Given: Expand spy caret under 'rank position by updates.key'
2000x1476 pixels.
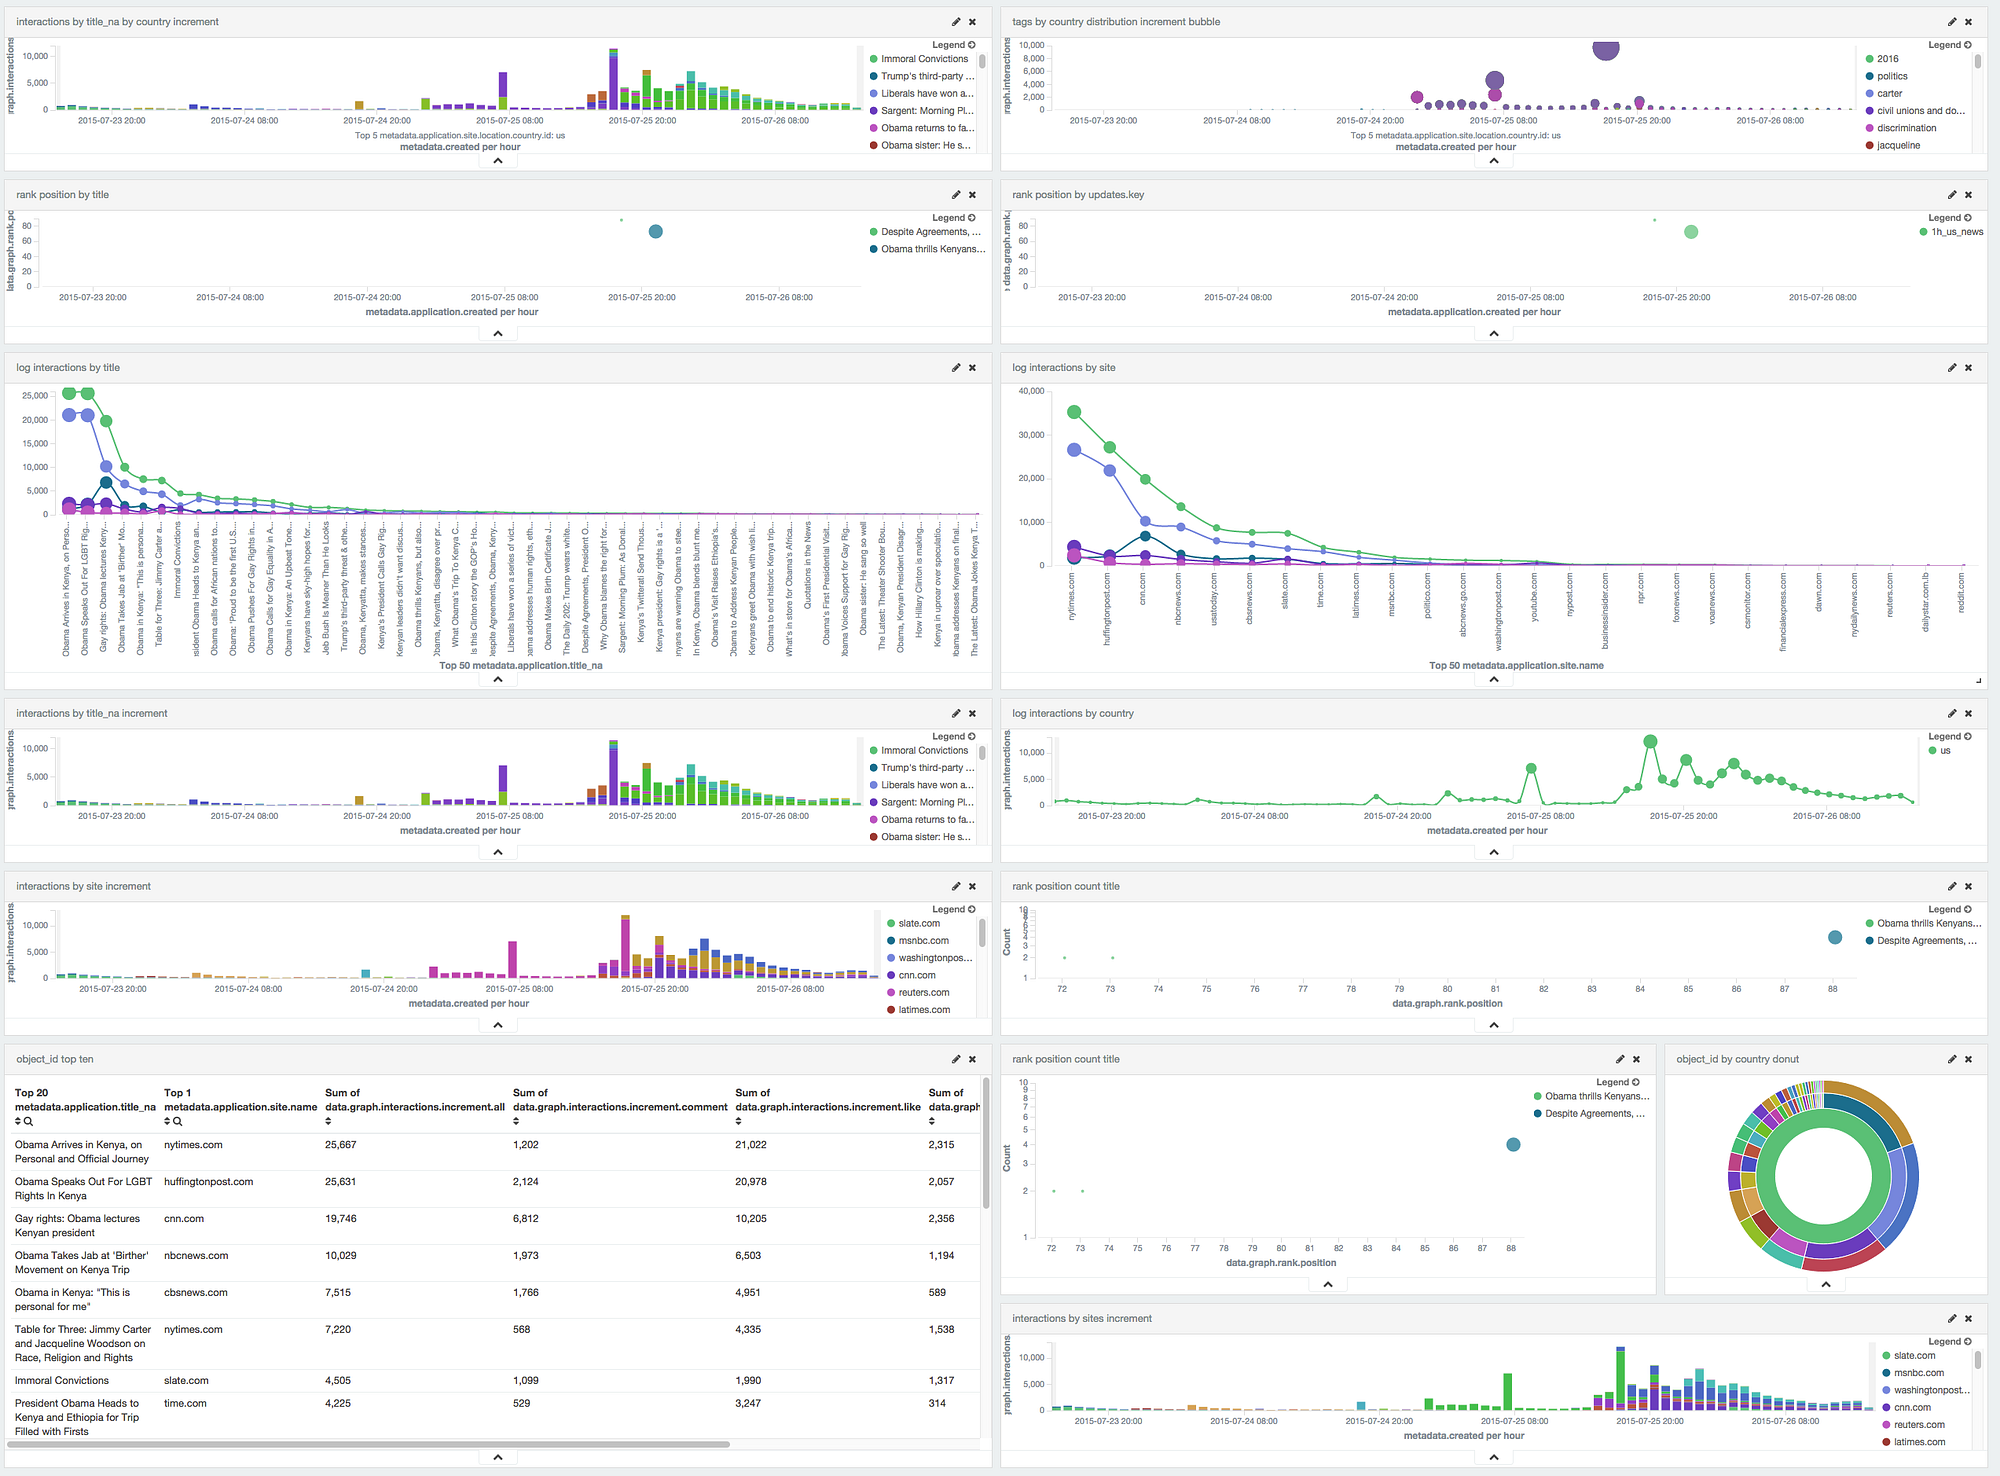Looking at the screenshot, I should pyautogui.click(x=1494, y=334).
